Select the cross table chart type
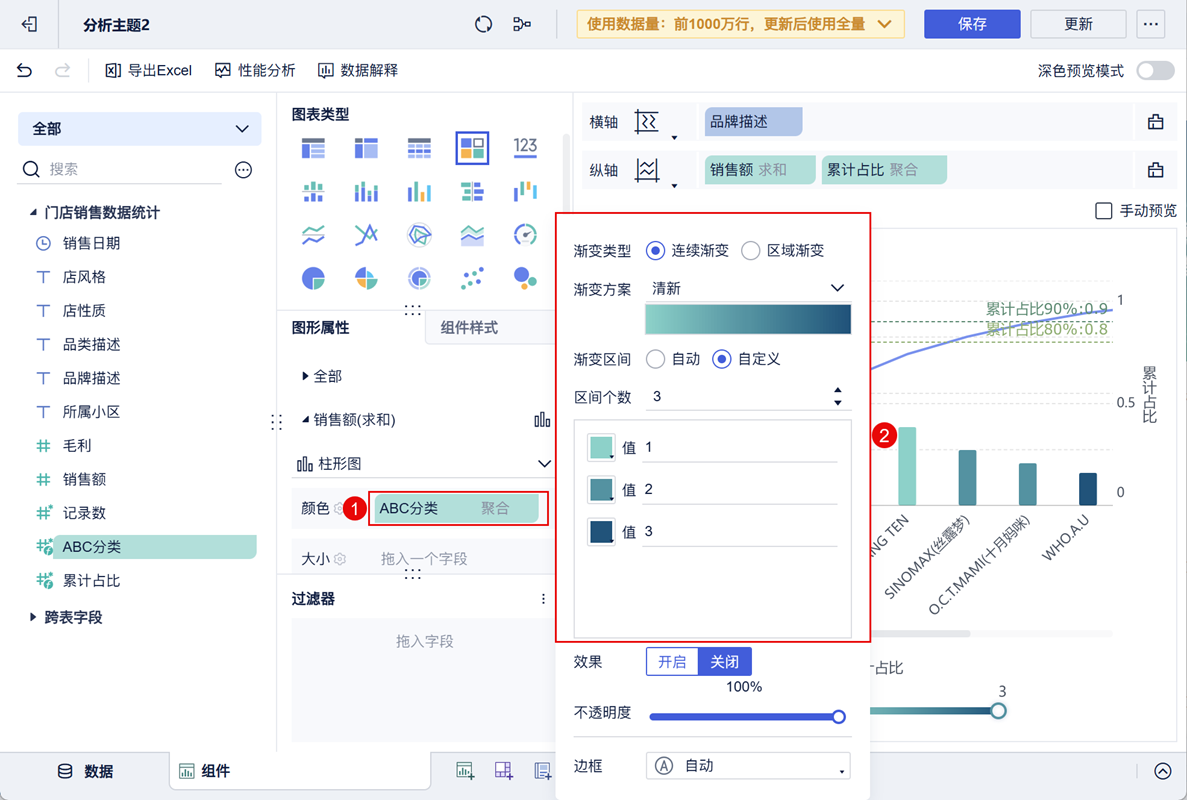Image resolution: width=1187 pixels, height=800 pixels. (x=366, y=148)
